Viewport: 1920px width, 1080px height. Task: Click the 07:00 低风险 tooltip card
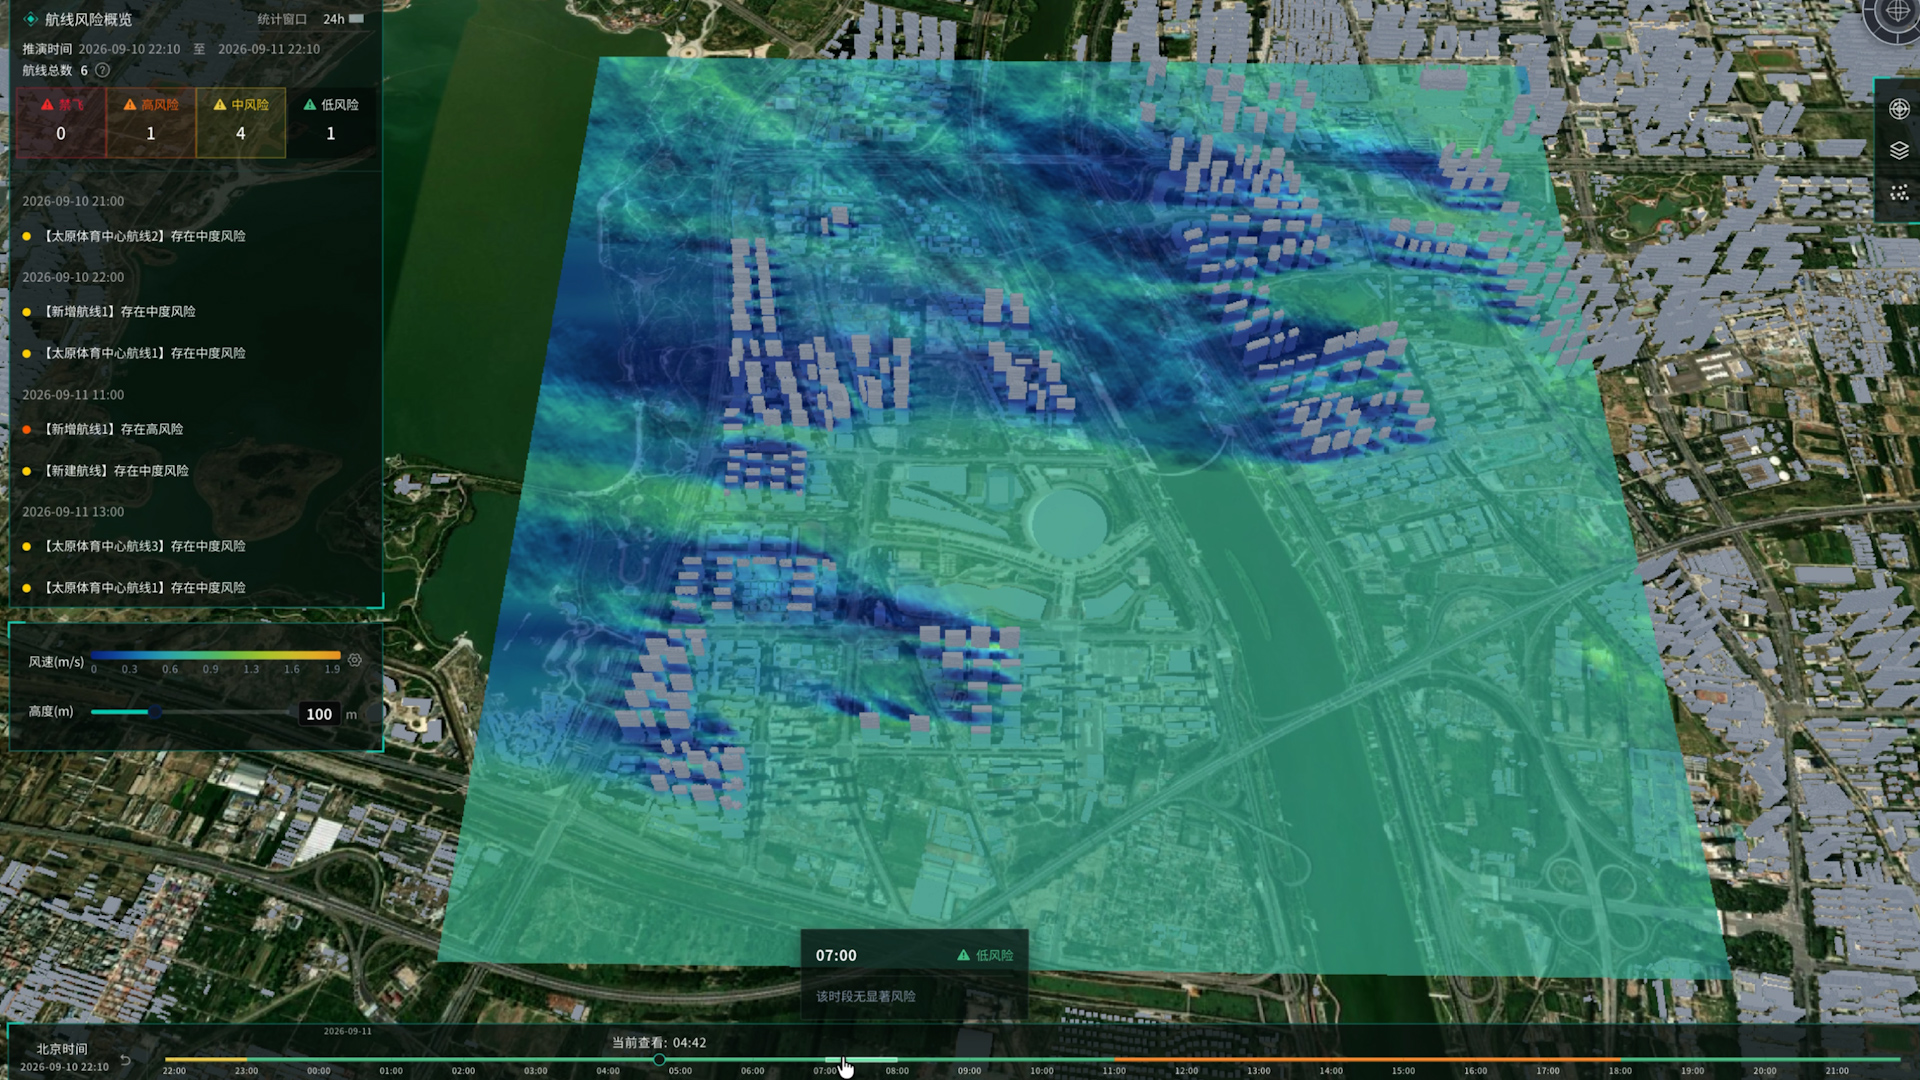tap(914, 975)
